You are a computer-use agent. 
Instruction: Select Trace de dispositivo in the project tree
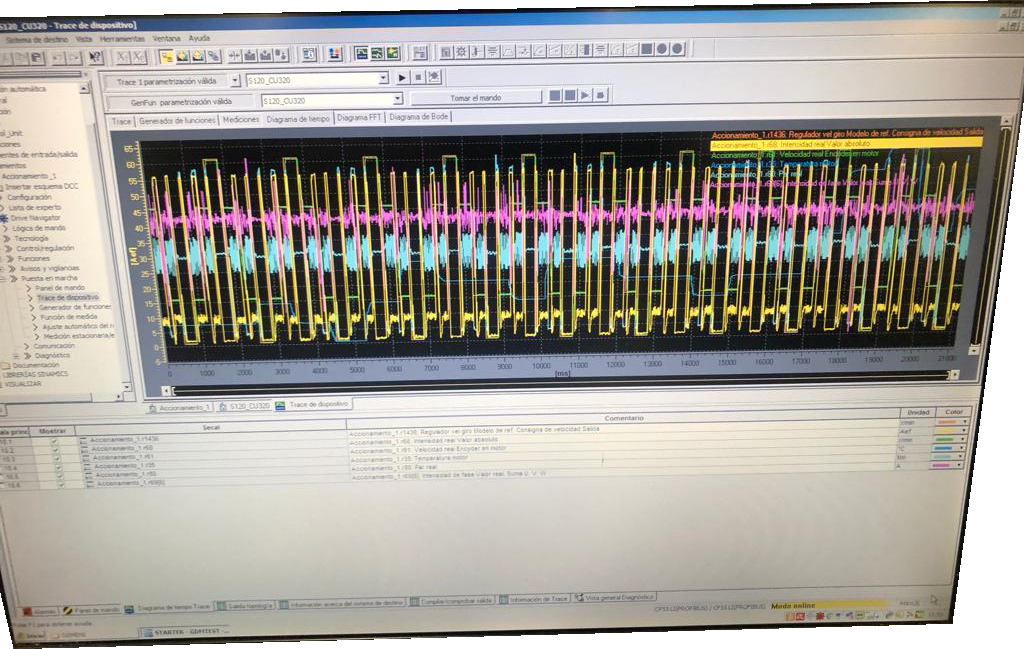(67, 297)
